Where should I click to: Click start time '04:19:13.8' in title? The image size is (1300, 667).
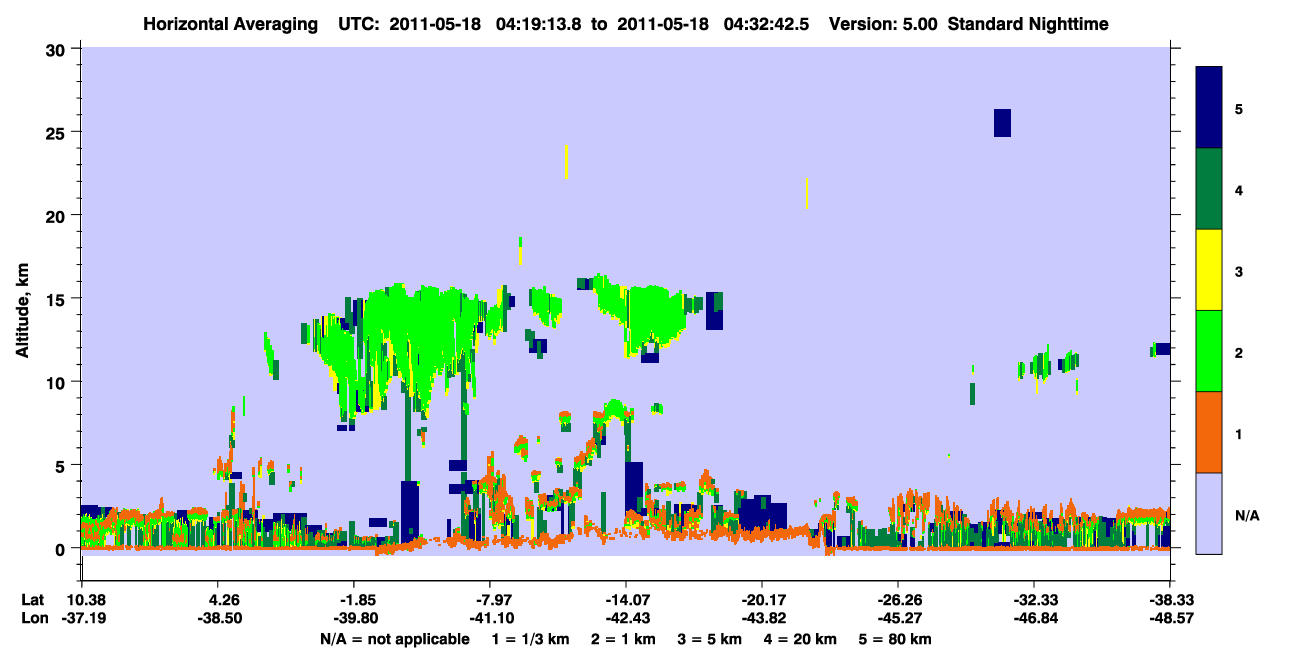tap(538, 23)
